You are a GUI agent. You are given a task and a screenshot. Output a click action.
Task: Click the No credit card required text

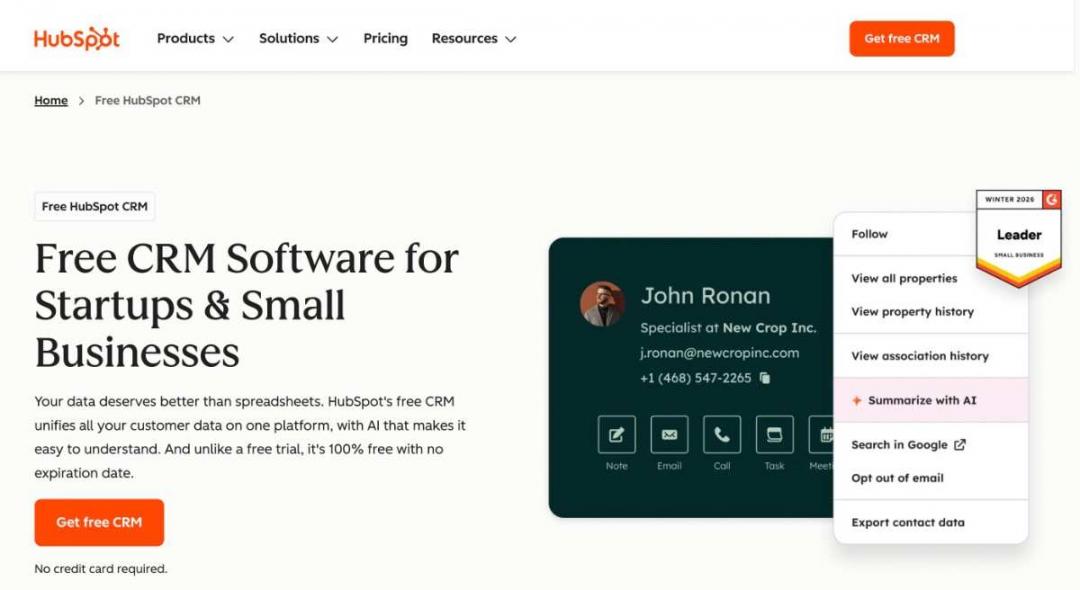click(101, 569)
